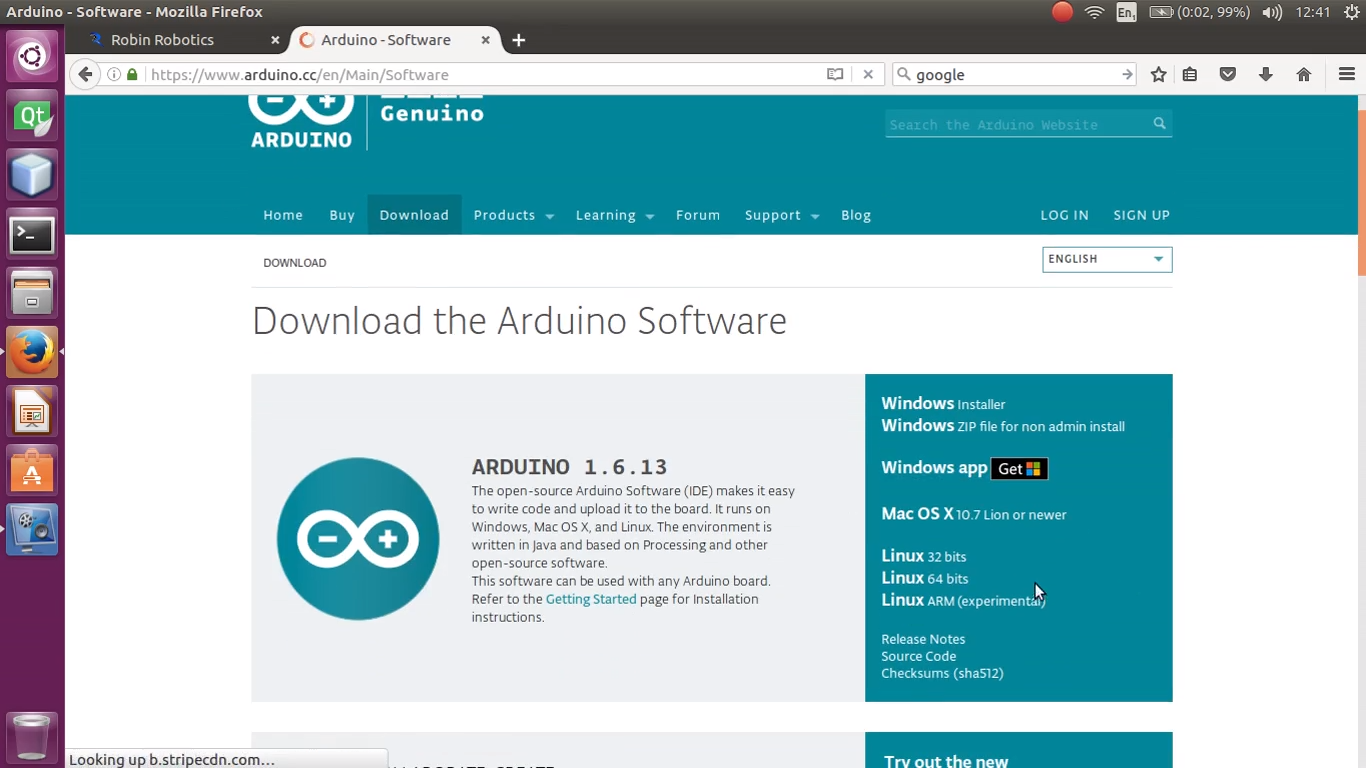1366x768 pixels.
Task: Click the Save to Pocket icon
Action: coord(1228,74)
